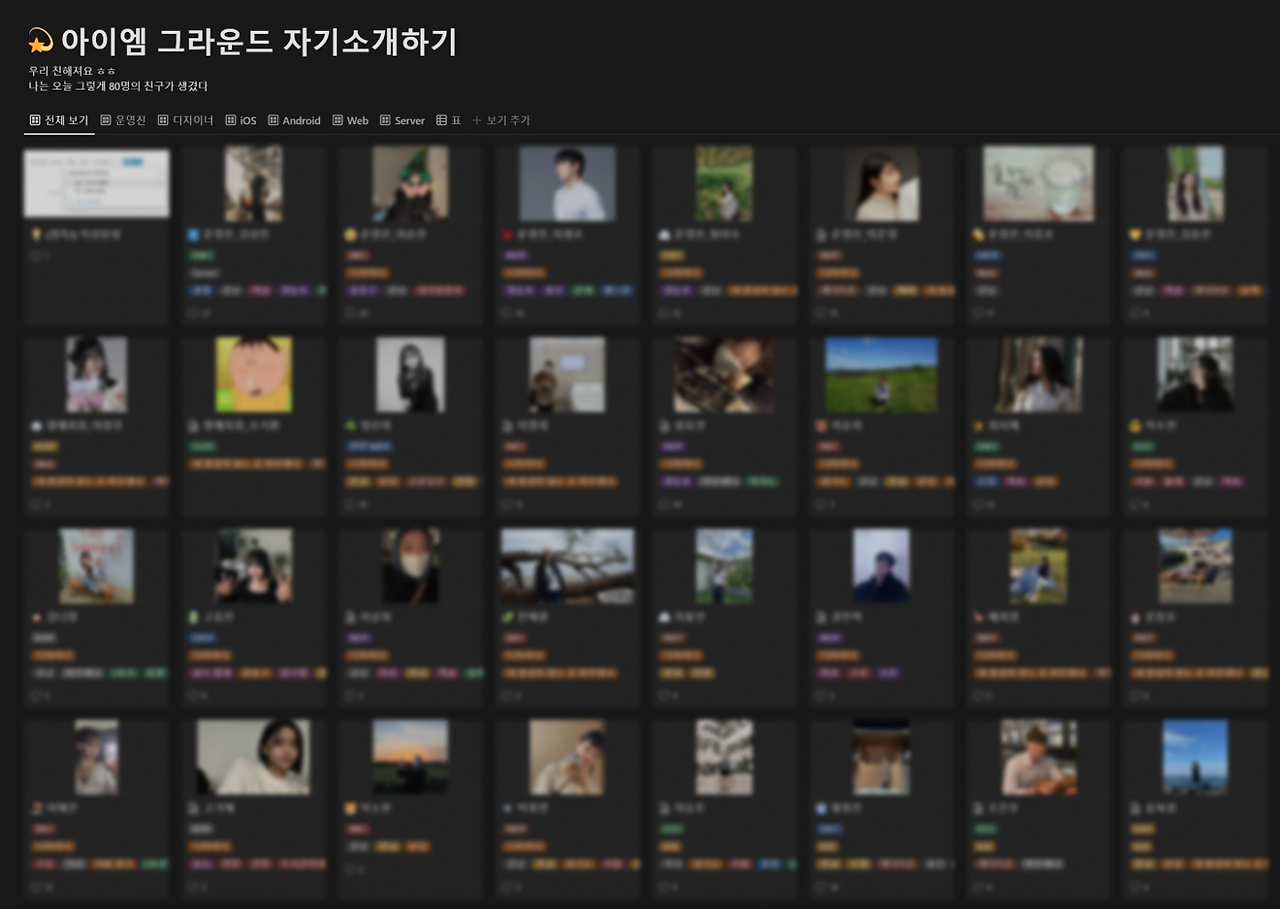Switch to the 전체 보기 view tab
Viewport: 1280px width, 909px height.
point(59,120)
